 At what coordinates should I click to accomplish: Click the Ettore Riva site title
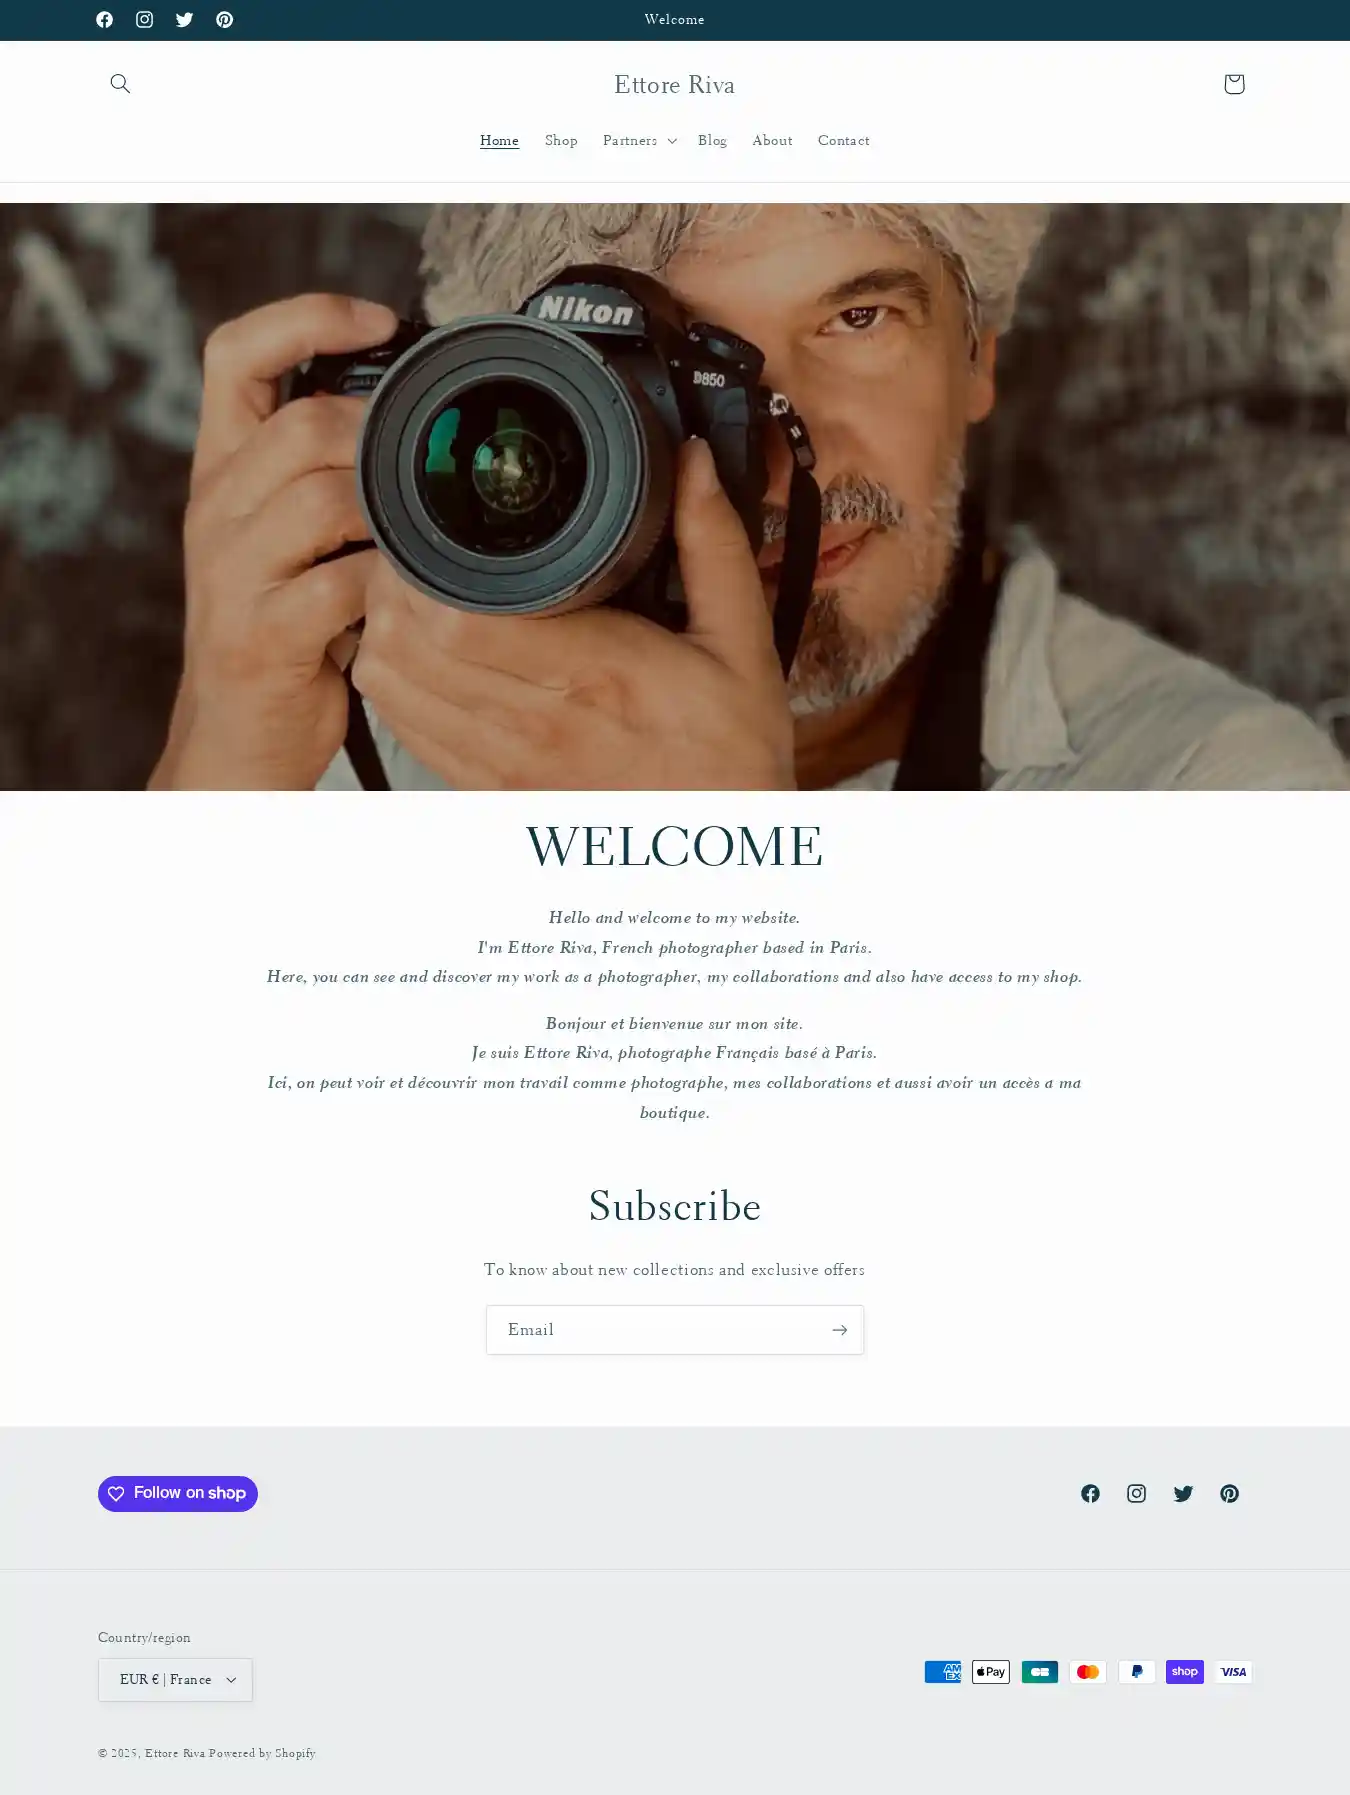pos(674,85)
